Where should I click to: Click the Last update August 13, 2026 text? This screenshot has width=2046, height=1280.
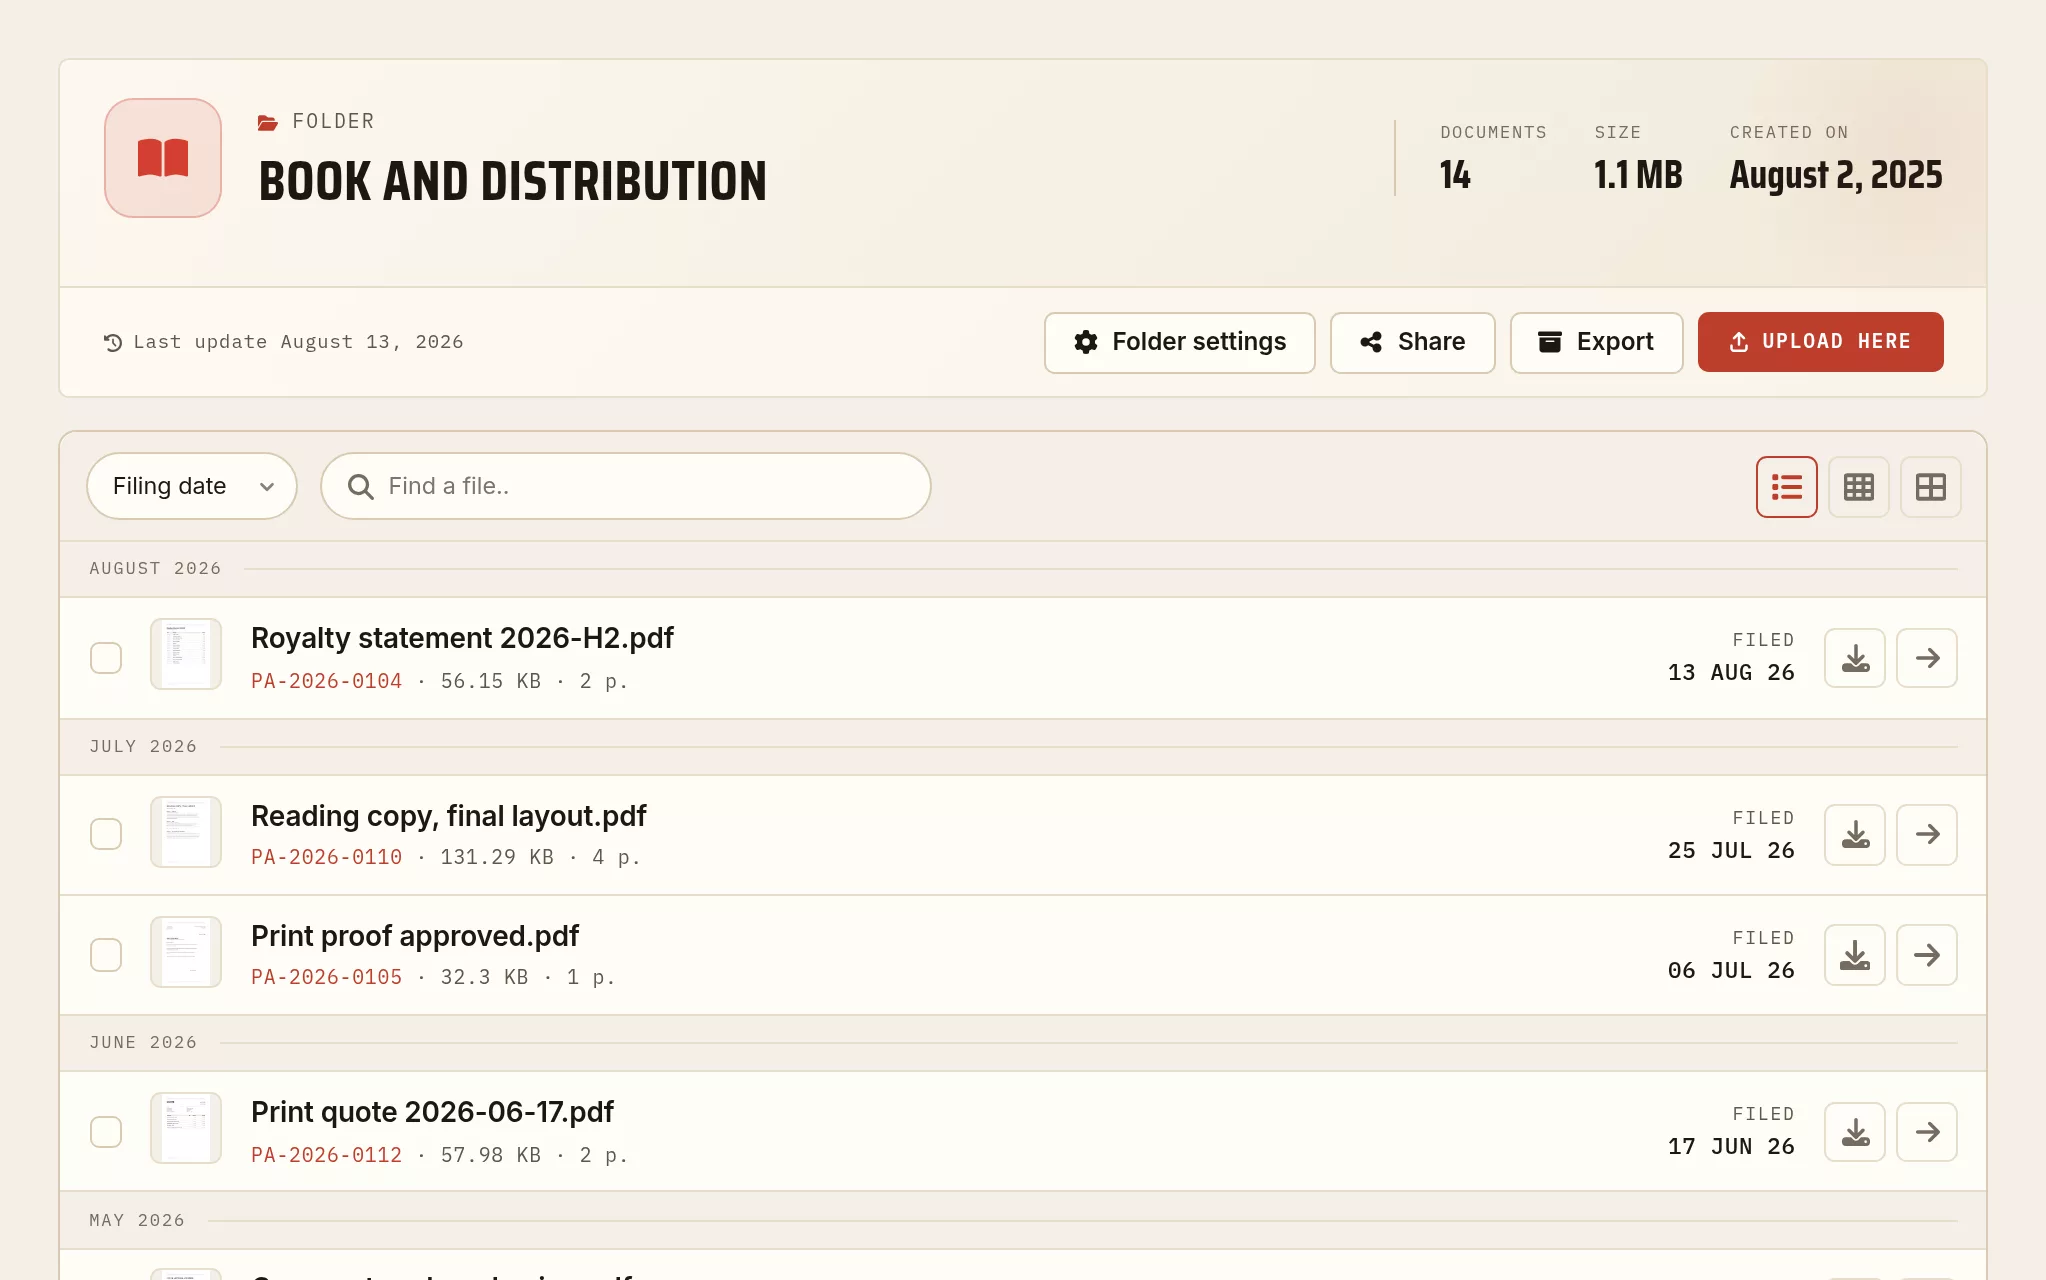click(x=298, y=342)
